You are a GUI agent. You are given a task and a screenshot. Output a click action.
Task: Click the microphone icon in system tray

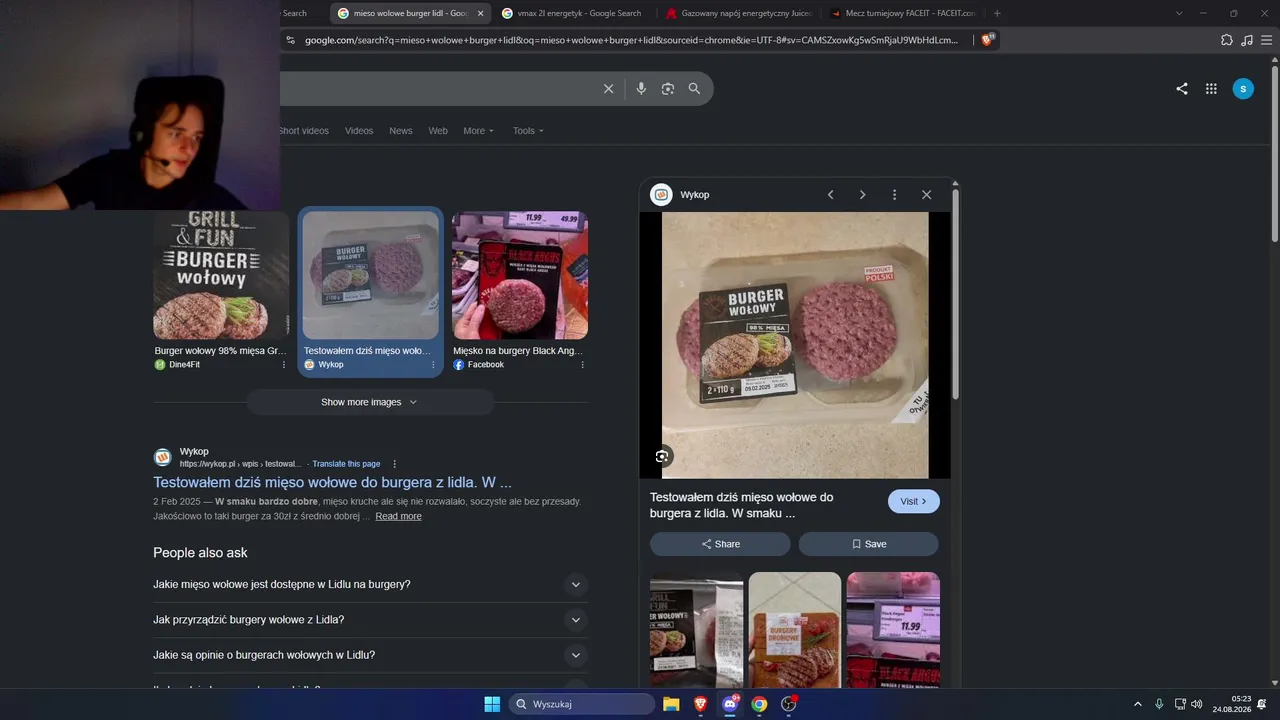coord(1159,704)
